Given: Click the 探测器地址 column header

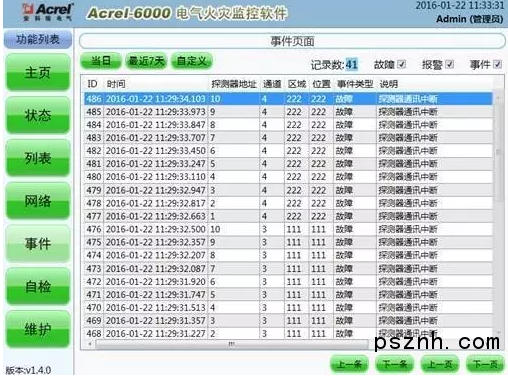Looking at the screenshot, I should pyautogui.click(x=234, y=84).
